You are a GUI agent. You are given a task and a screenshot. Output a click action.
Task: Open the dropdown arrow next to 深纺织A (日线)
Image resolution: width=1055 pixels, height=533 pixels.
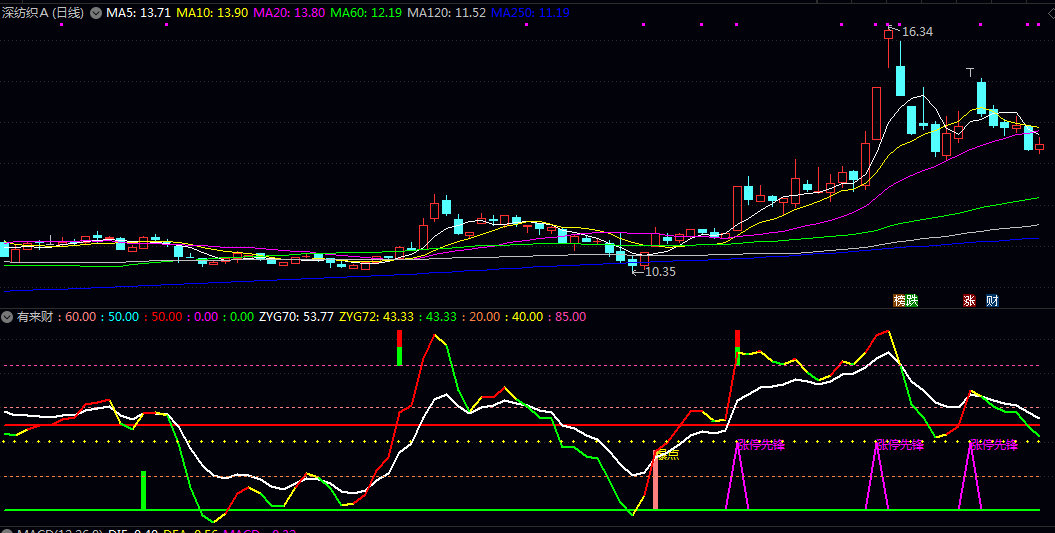(x=96, y=13)
